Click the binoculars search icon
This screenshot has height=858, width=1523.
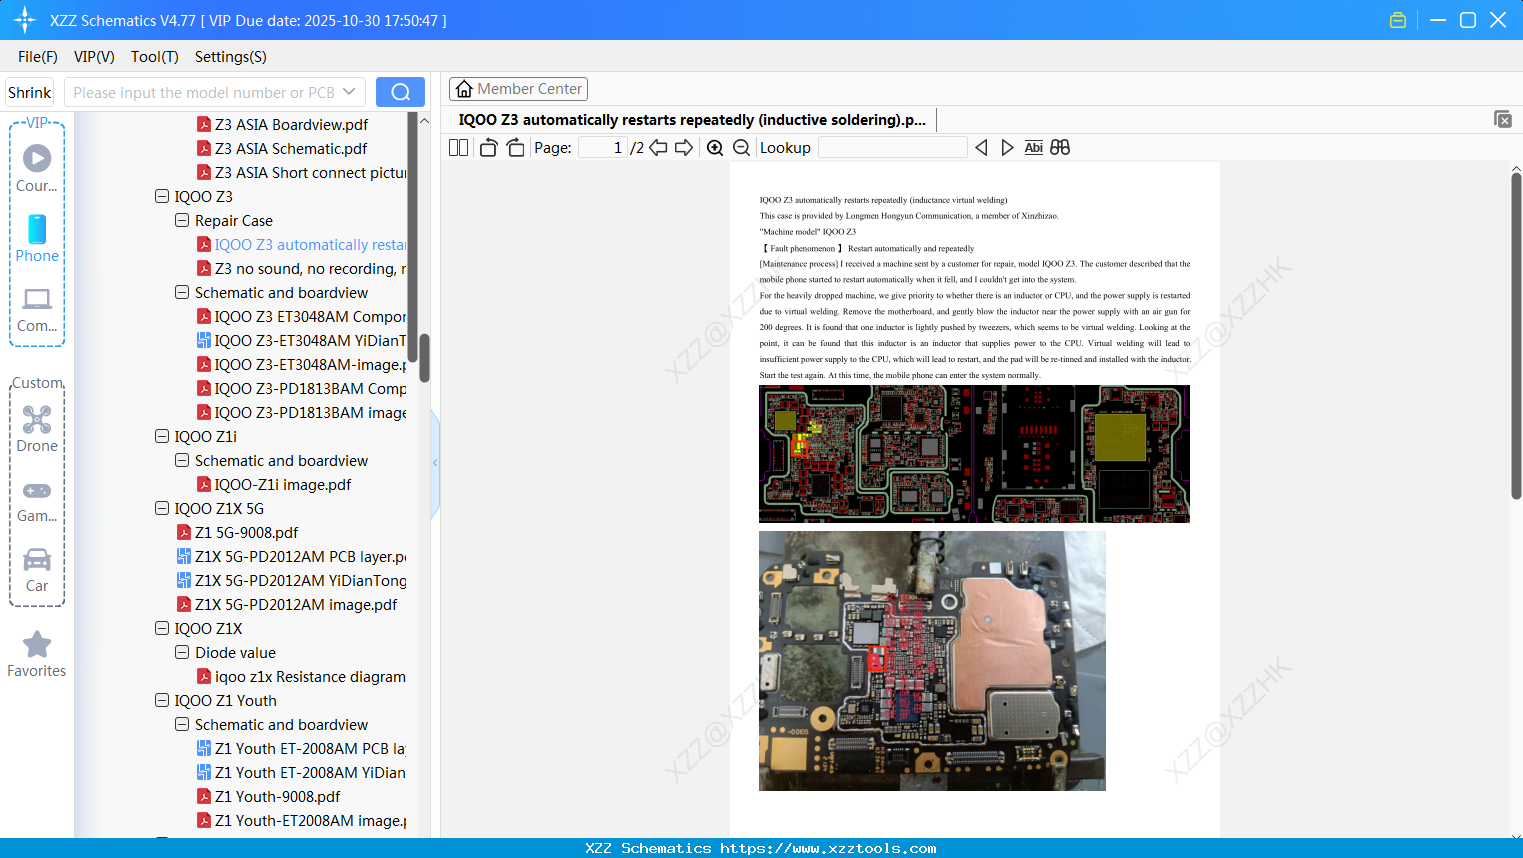1060,147
